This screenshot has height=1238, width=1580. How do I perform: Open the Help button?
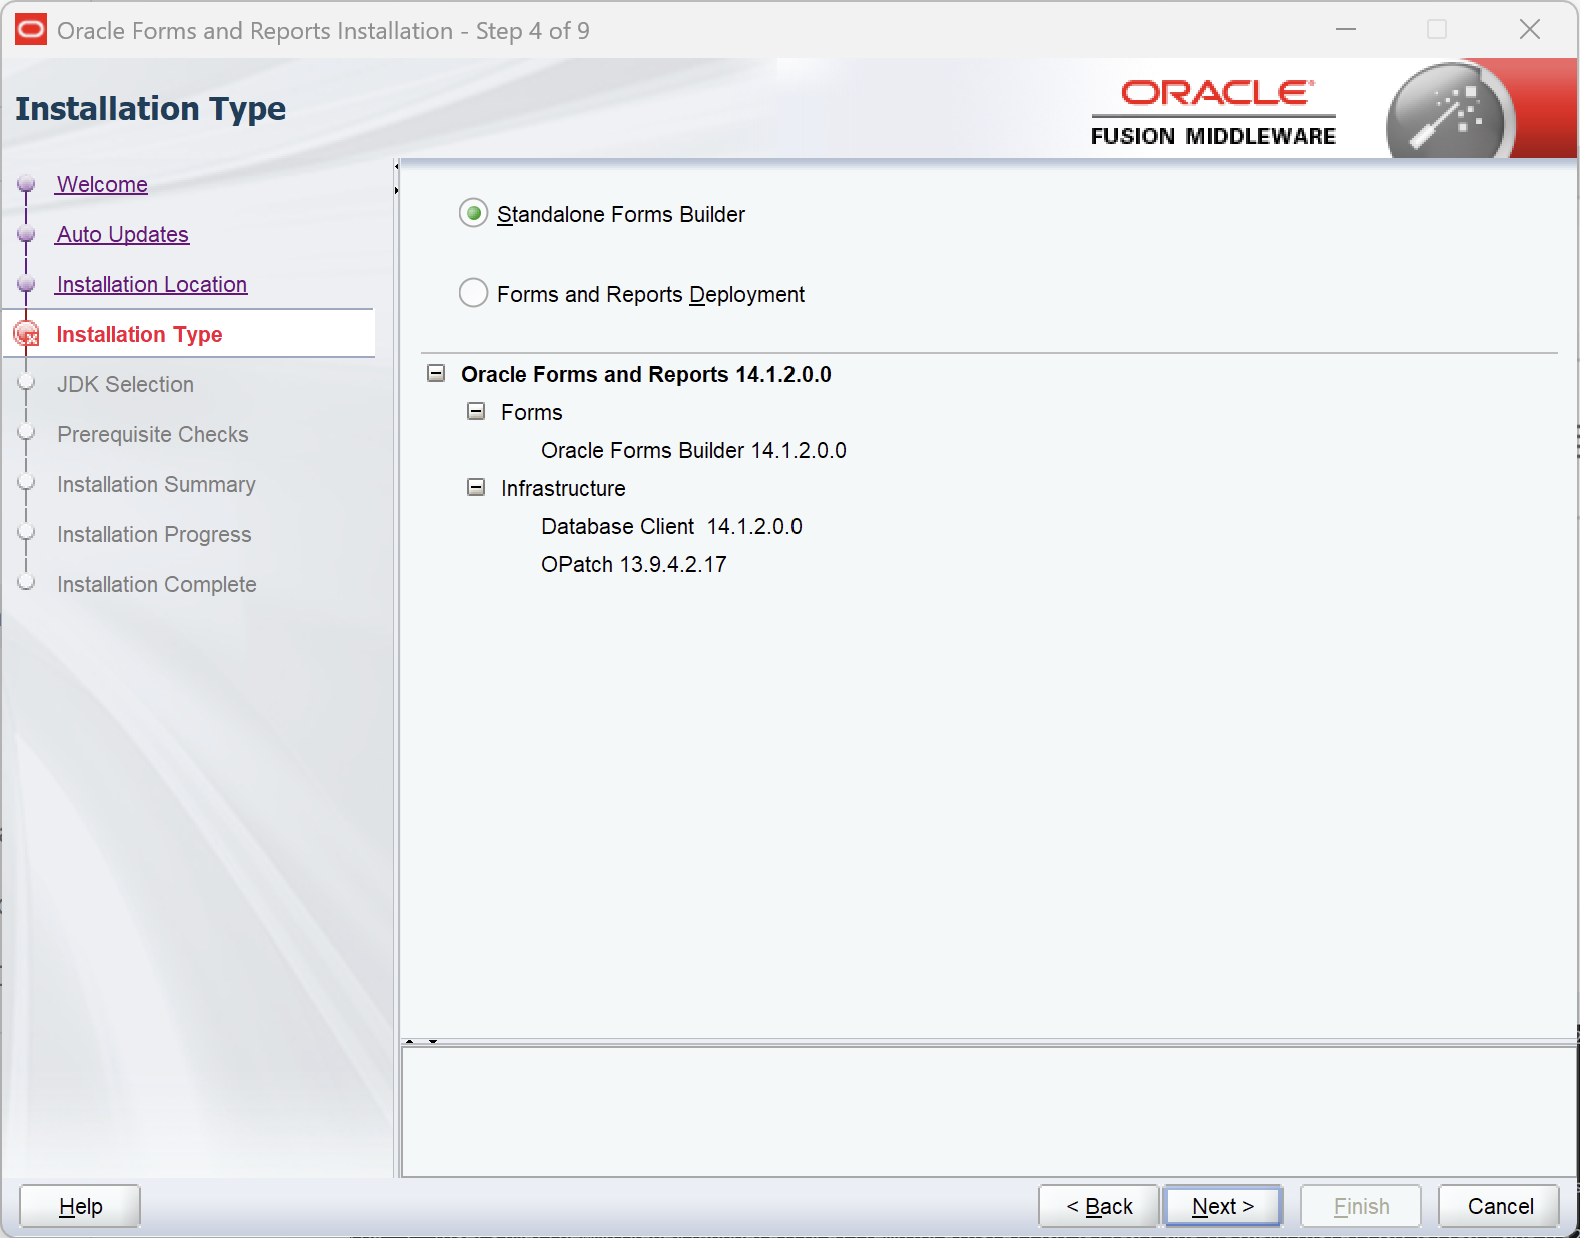coord(80,1206)
